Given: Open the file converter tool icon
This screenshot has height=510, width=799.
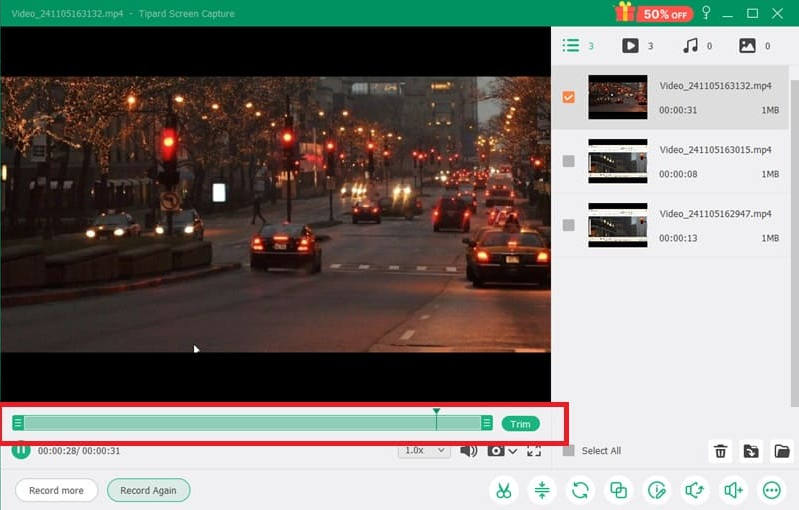Looking at the screenshot, I should pos(580,490).
